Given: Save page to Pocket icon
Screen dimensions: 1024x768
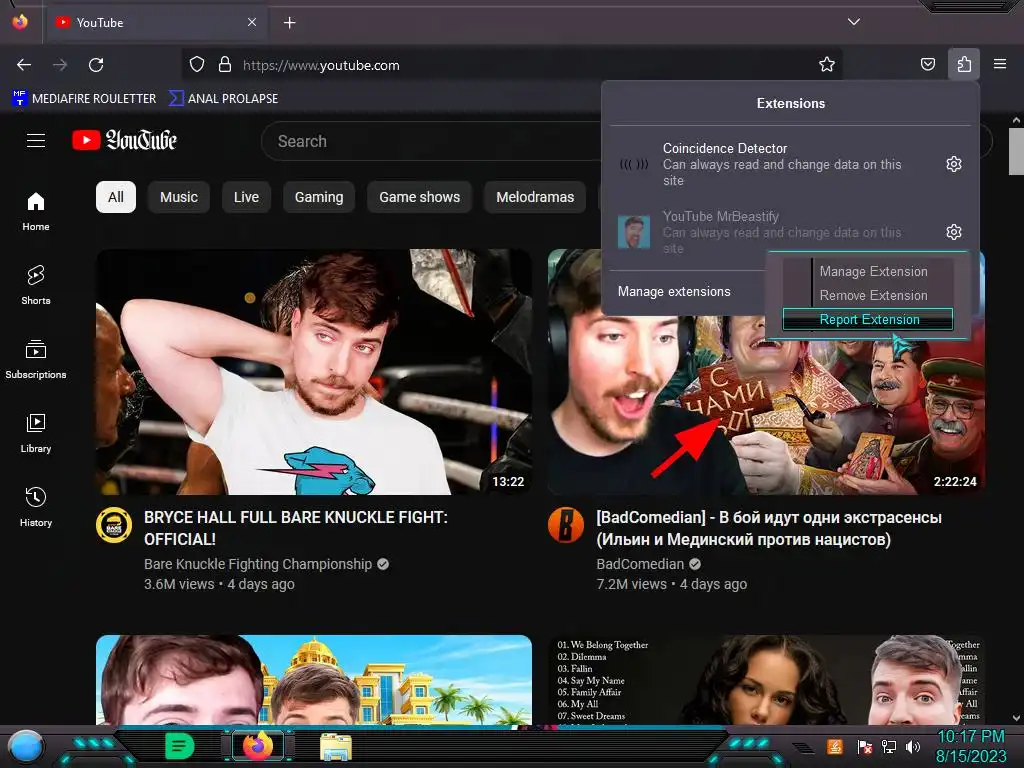Looking at the screenshot, I should coord(927,64).
